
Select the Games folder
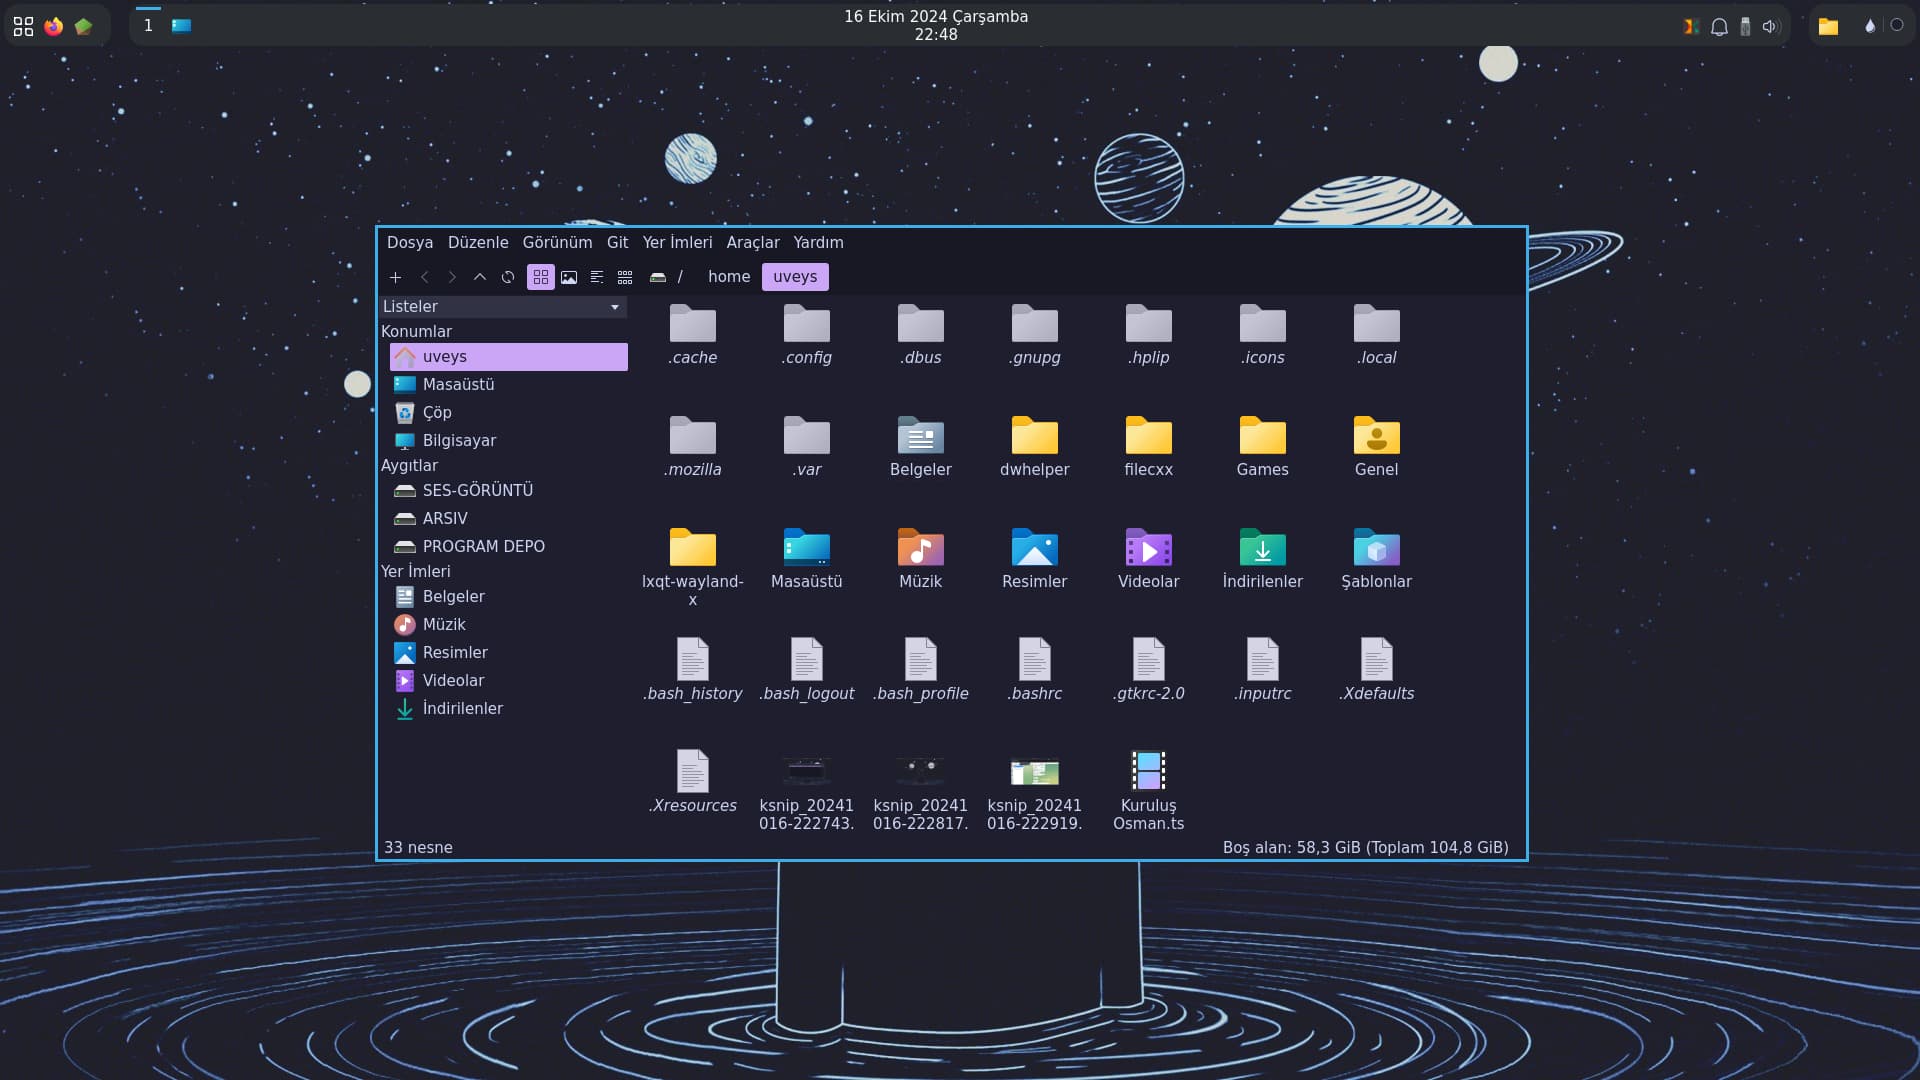point(1263,447)
